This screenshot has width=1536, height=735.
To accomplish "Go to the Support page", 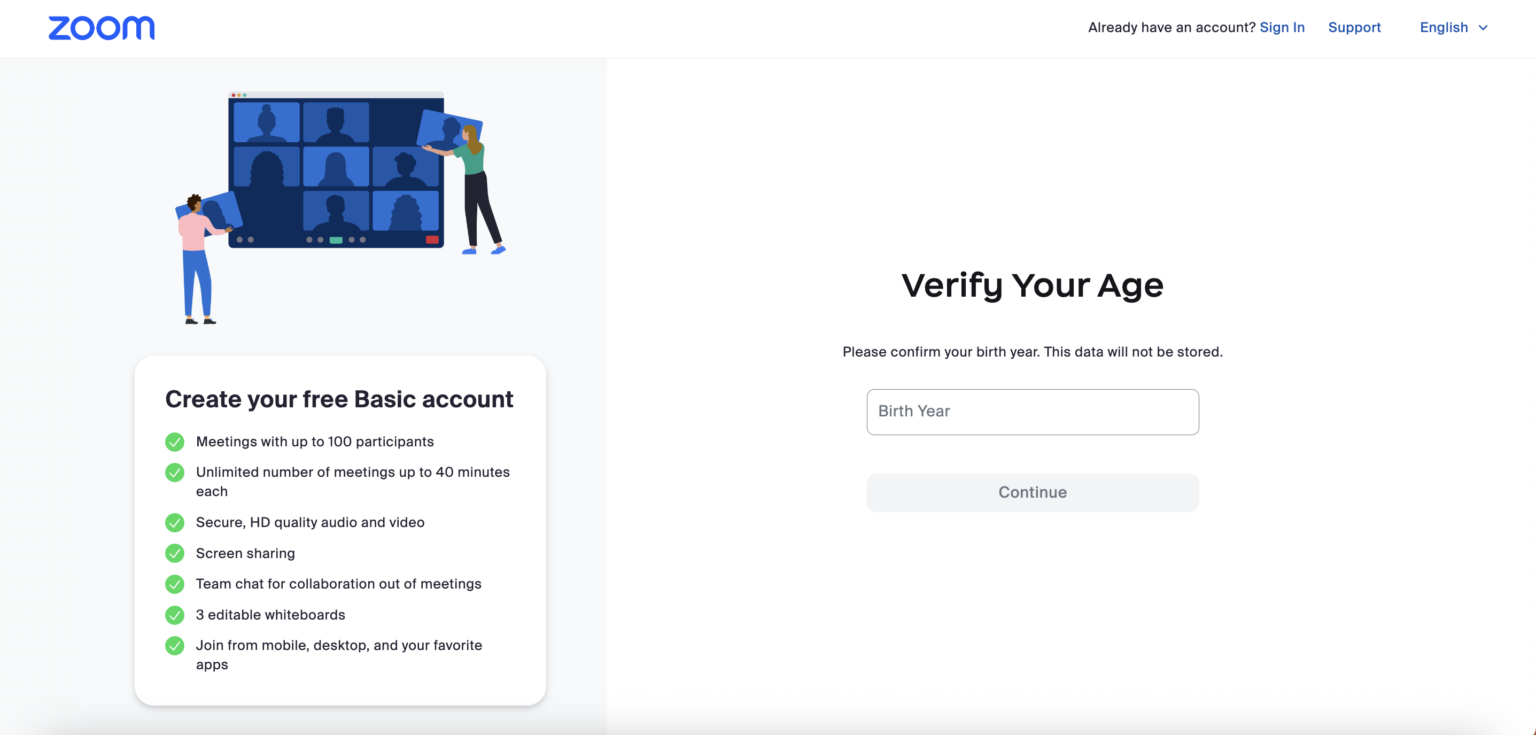I will click(1354, 28).
